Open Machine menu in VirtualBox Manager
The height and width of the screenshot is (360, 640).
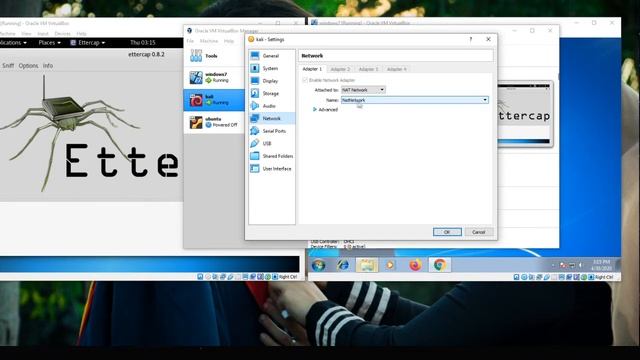tap(209, 41)
